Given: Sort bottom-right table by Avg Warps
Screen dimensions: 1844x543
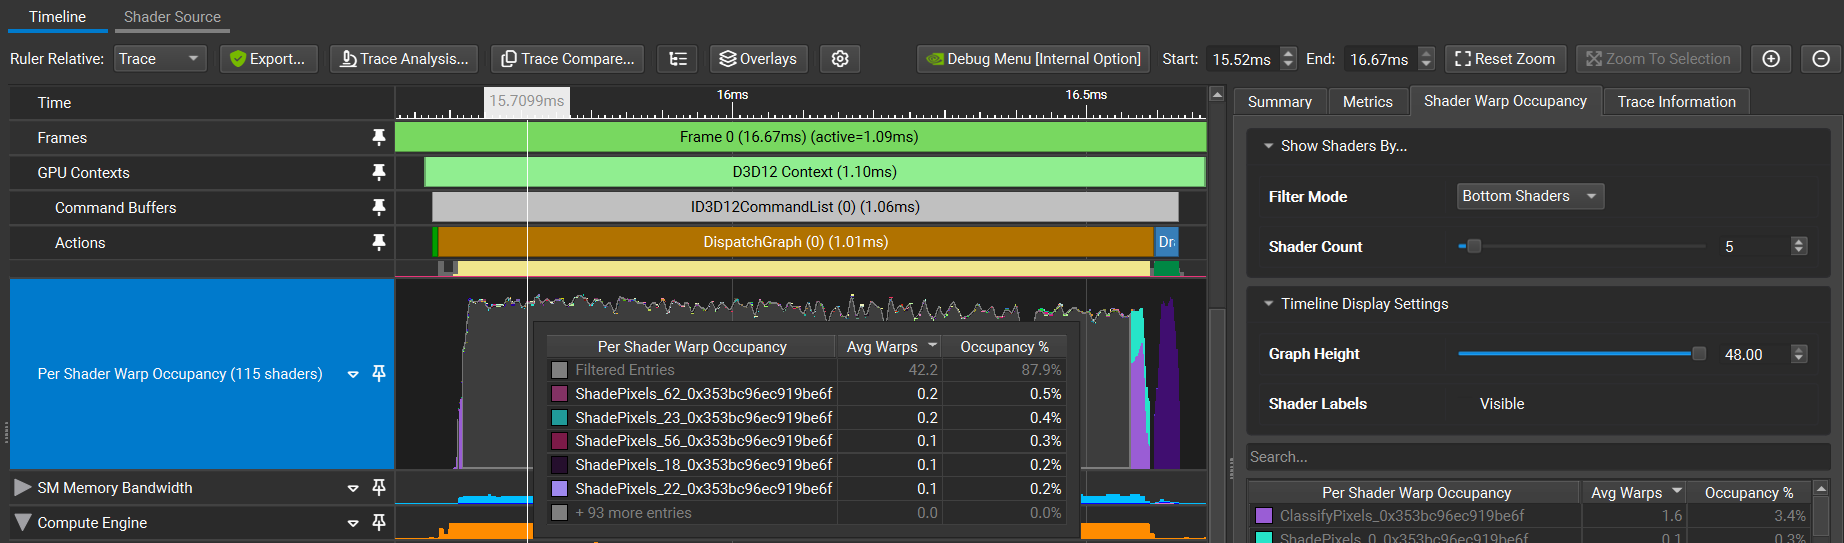Looking at the screenshot, I should click(x=1635, y=492).
